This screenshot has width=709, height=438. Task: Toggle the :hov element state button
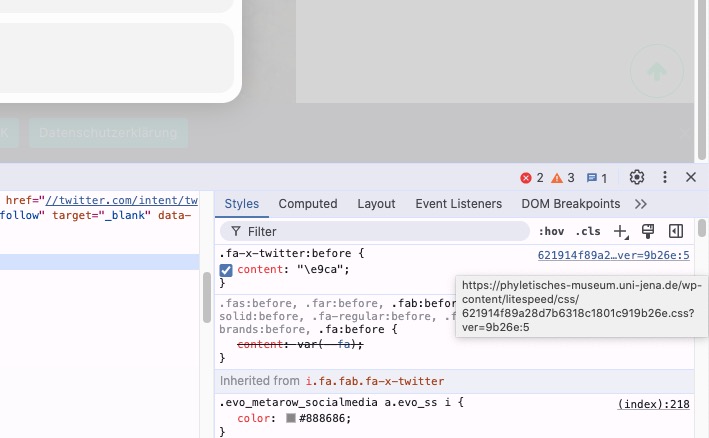click(551, 231)
